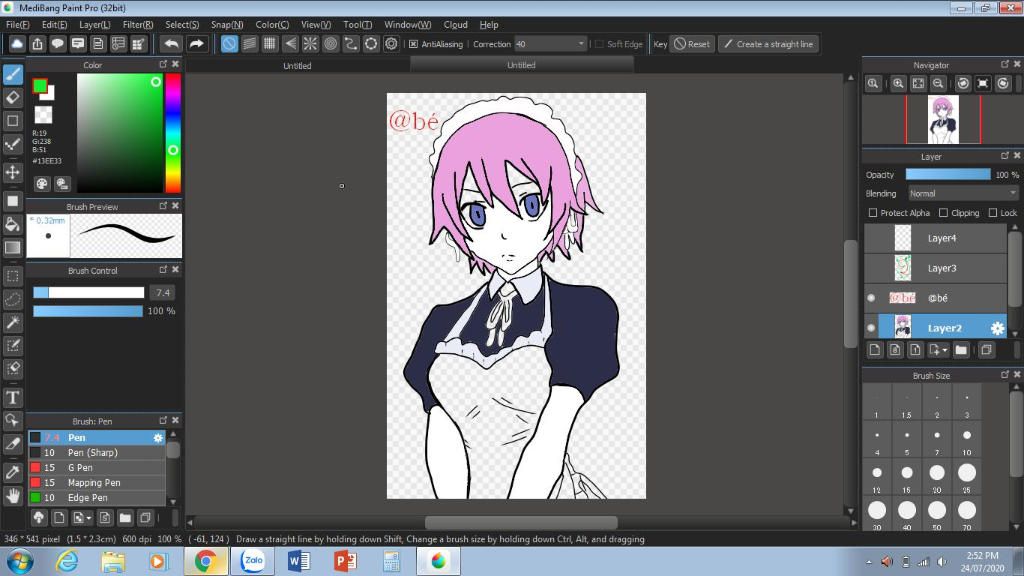
Task: Create a new layer in Layer panel
Action: [x=875, y=350]
